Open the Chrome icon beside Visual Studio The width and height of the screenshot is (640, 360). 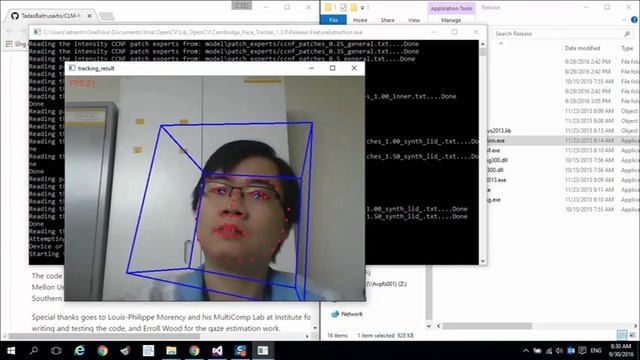coord(194,351)
